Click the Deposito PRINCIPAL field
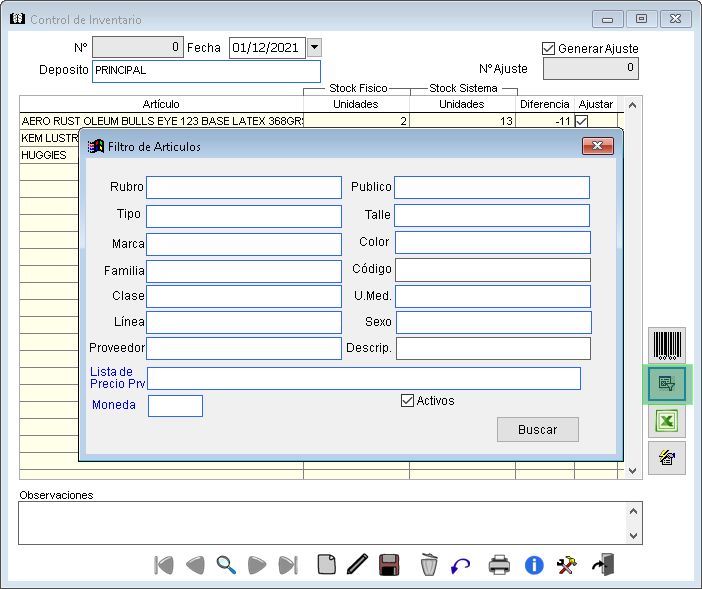This screenshot has width=702, height=589. (206, 71)
